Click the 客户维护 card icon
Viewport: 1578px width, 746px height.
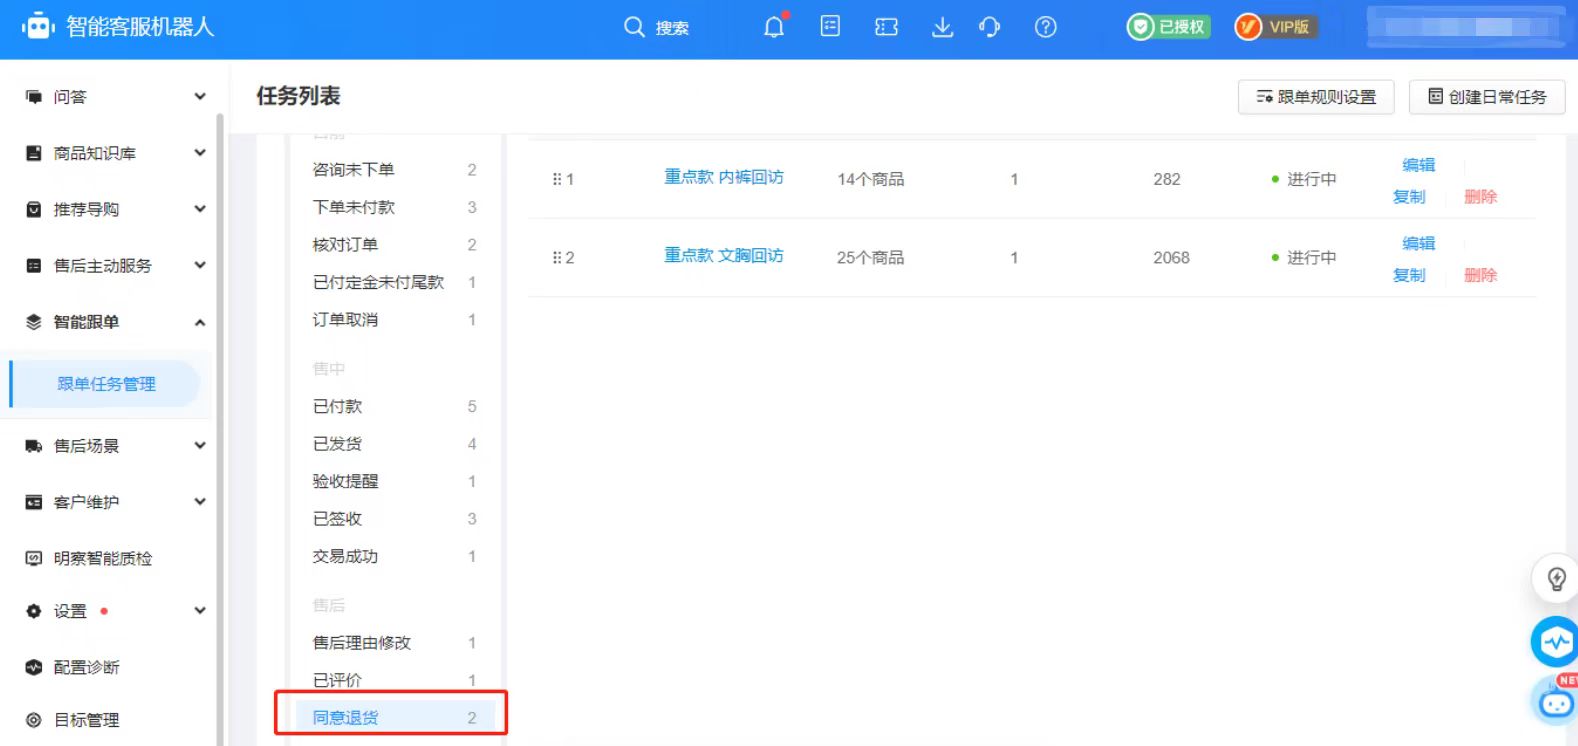click(x=34, y=502)
